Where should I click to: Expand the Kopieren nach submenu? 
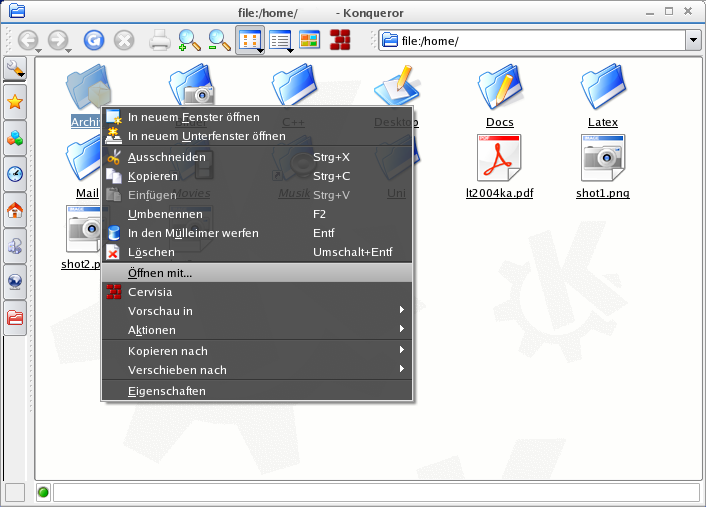(x=257, y=351)
